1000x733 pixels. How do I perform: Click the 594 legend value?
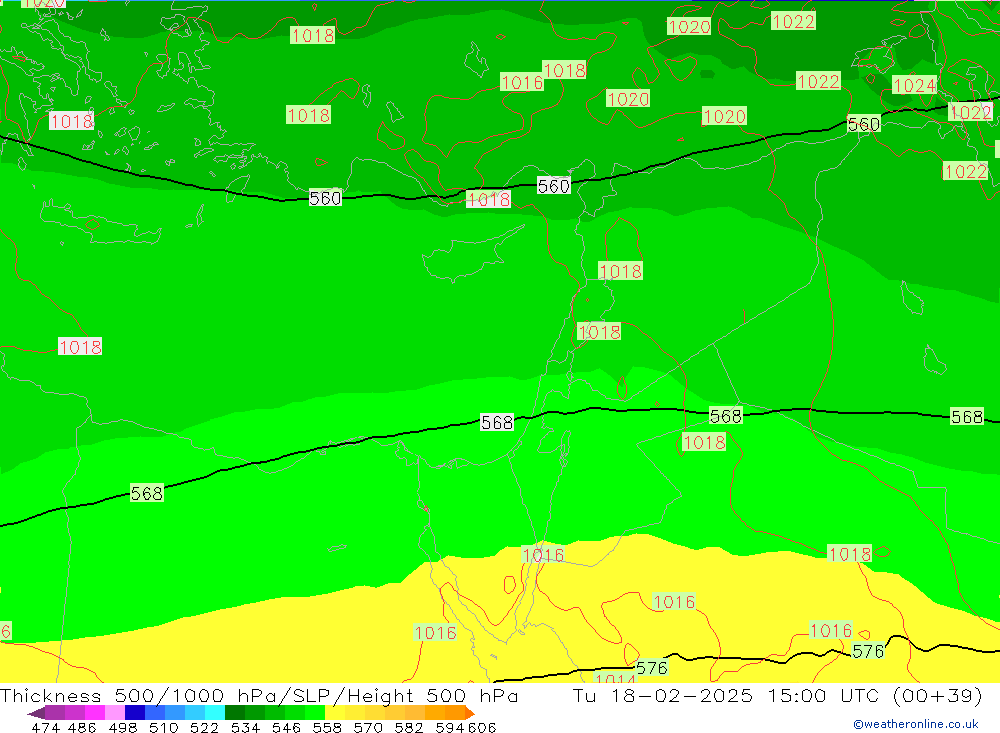coord(450,727)
